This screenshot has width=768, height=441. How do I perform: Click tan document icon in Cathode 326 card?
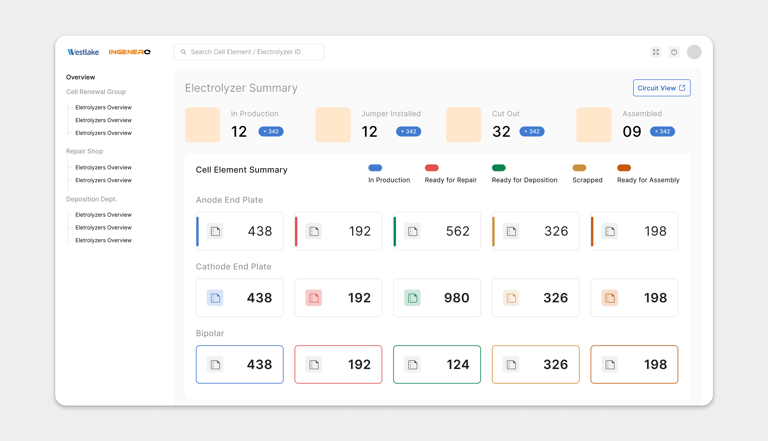[x=511, y=298]
